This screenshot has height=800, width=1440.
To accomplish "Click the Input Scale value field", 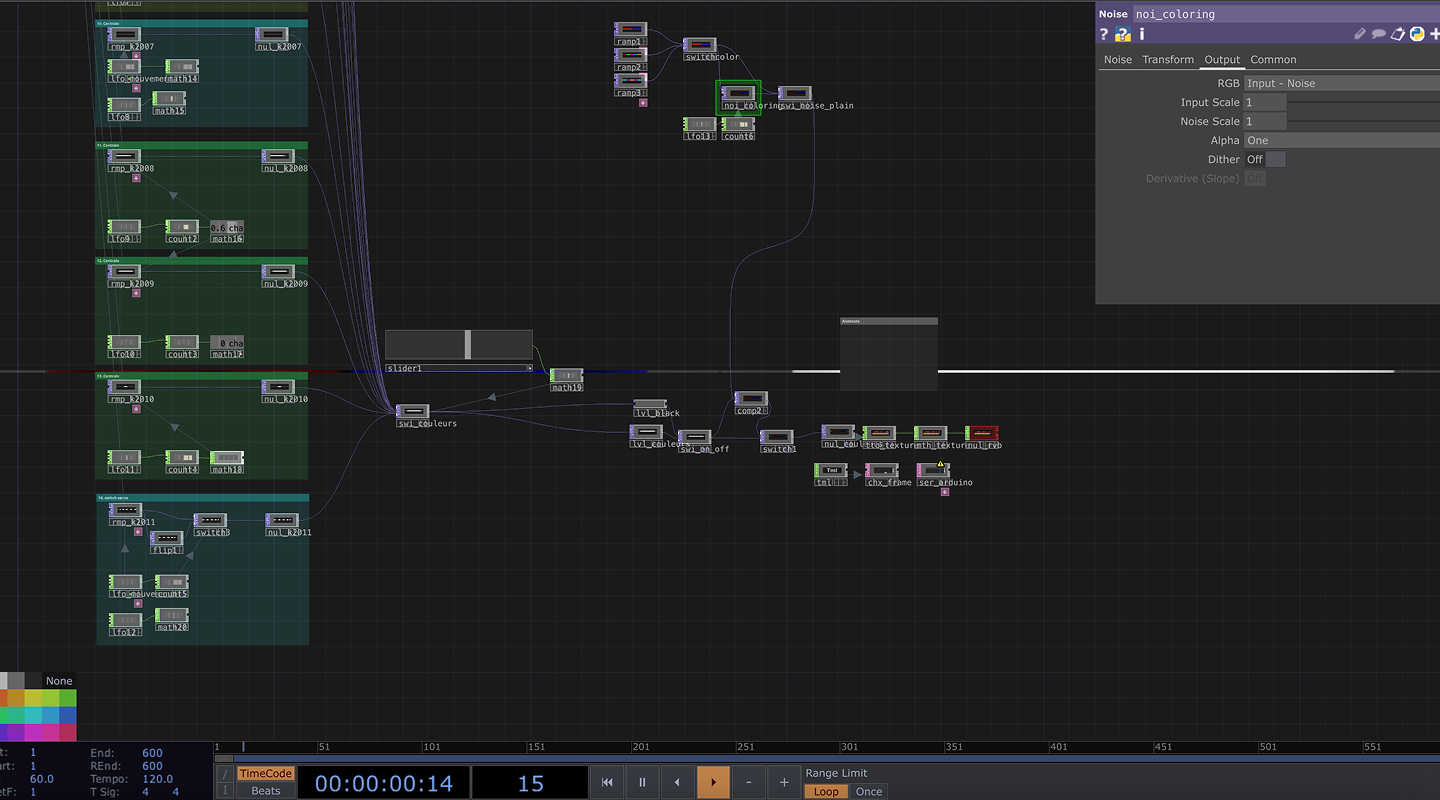I will point(1264,102).
